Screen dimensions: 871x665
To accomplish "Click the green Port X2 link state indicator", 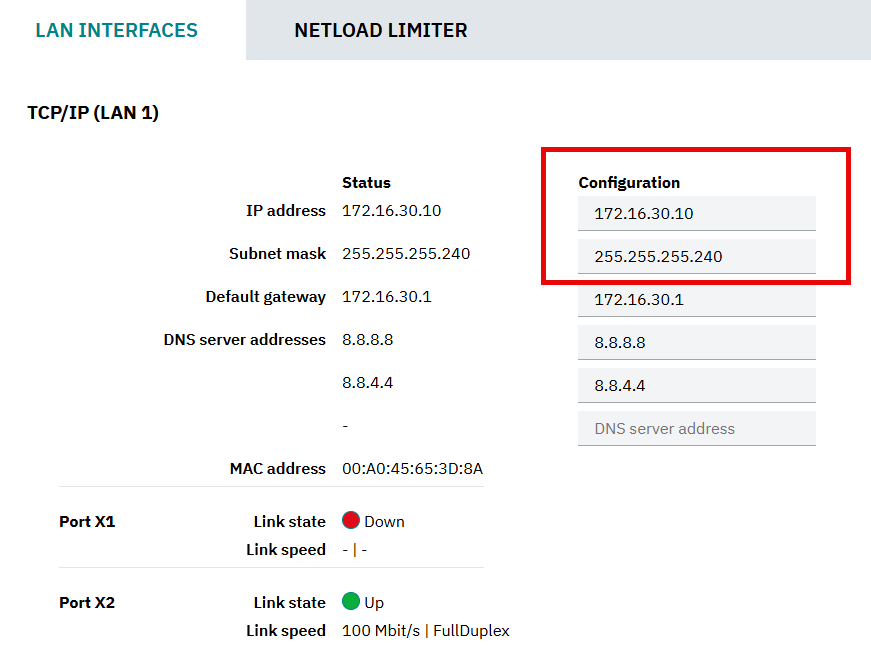I will click(x=351, y=601).
